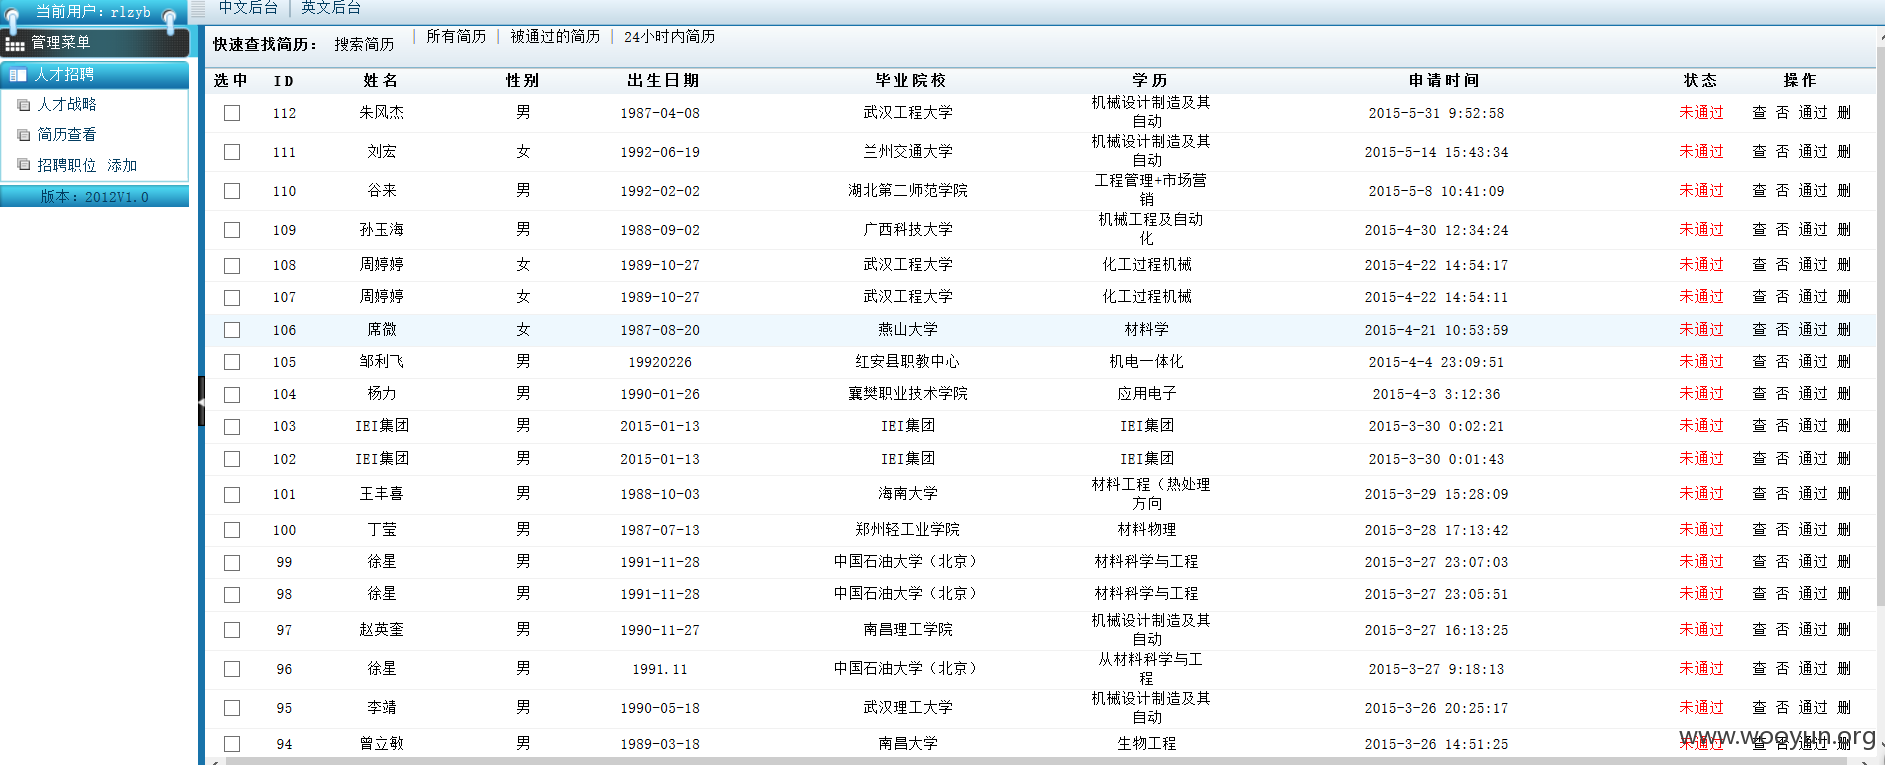Viewport: 1885px width, 765px height.
Task: Click the name 邹利飞
Action: (382, 362)
